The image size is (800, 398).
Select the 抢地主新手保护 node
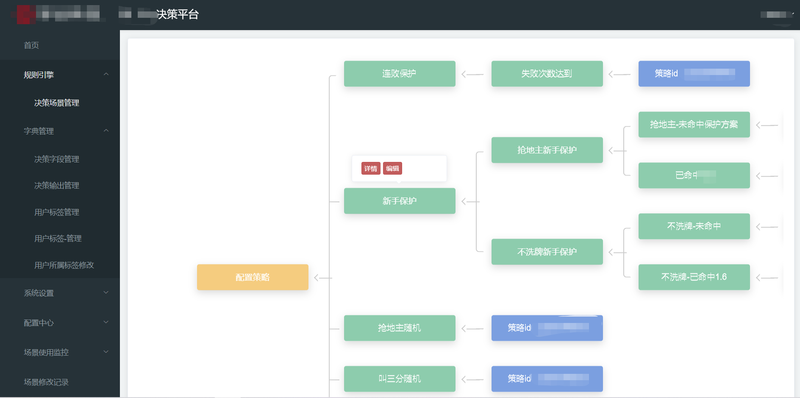(547, 150)
